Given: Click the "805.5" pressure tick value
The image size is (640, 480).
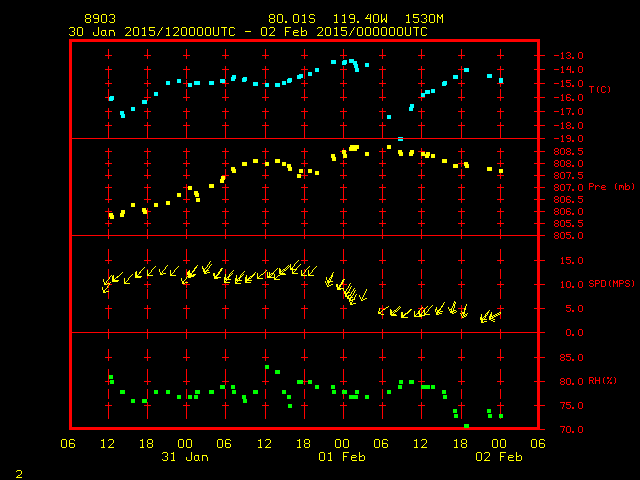Looking at the screenshot, I should [x=569, y=224].
